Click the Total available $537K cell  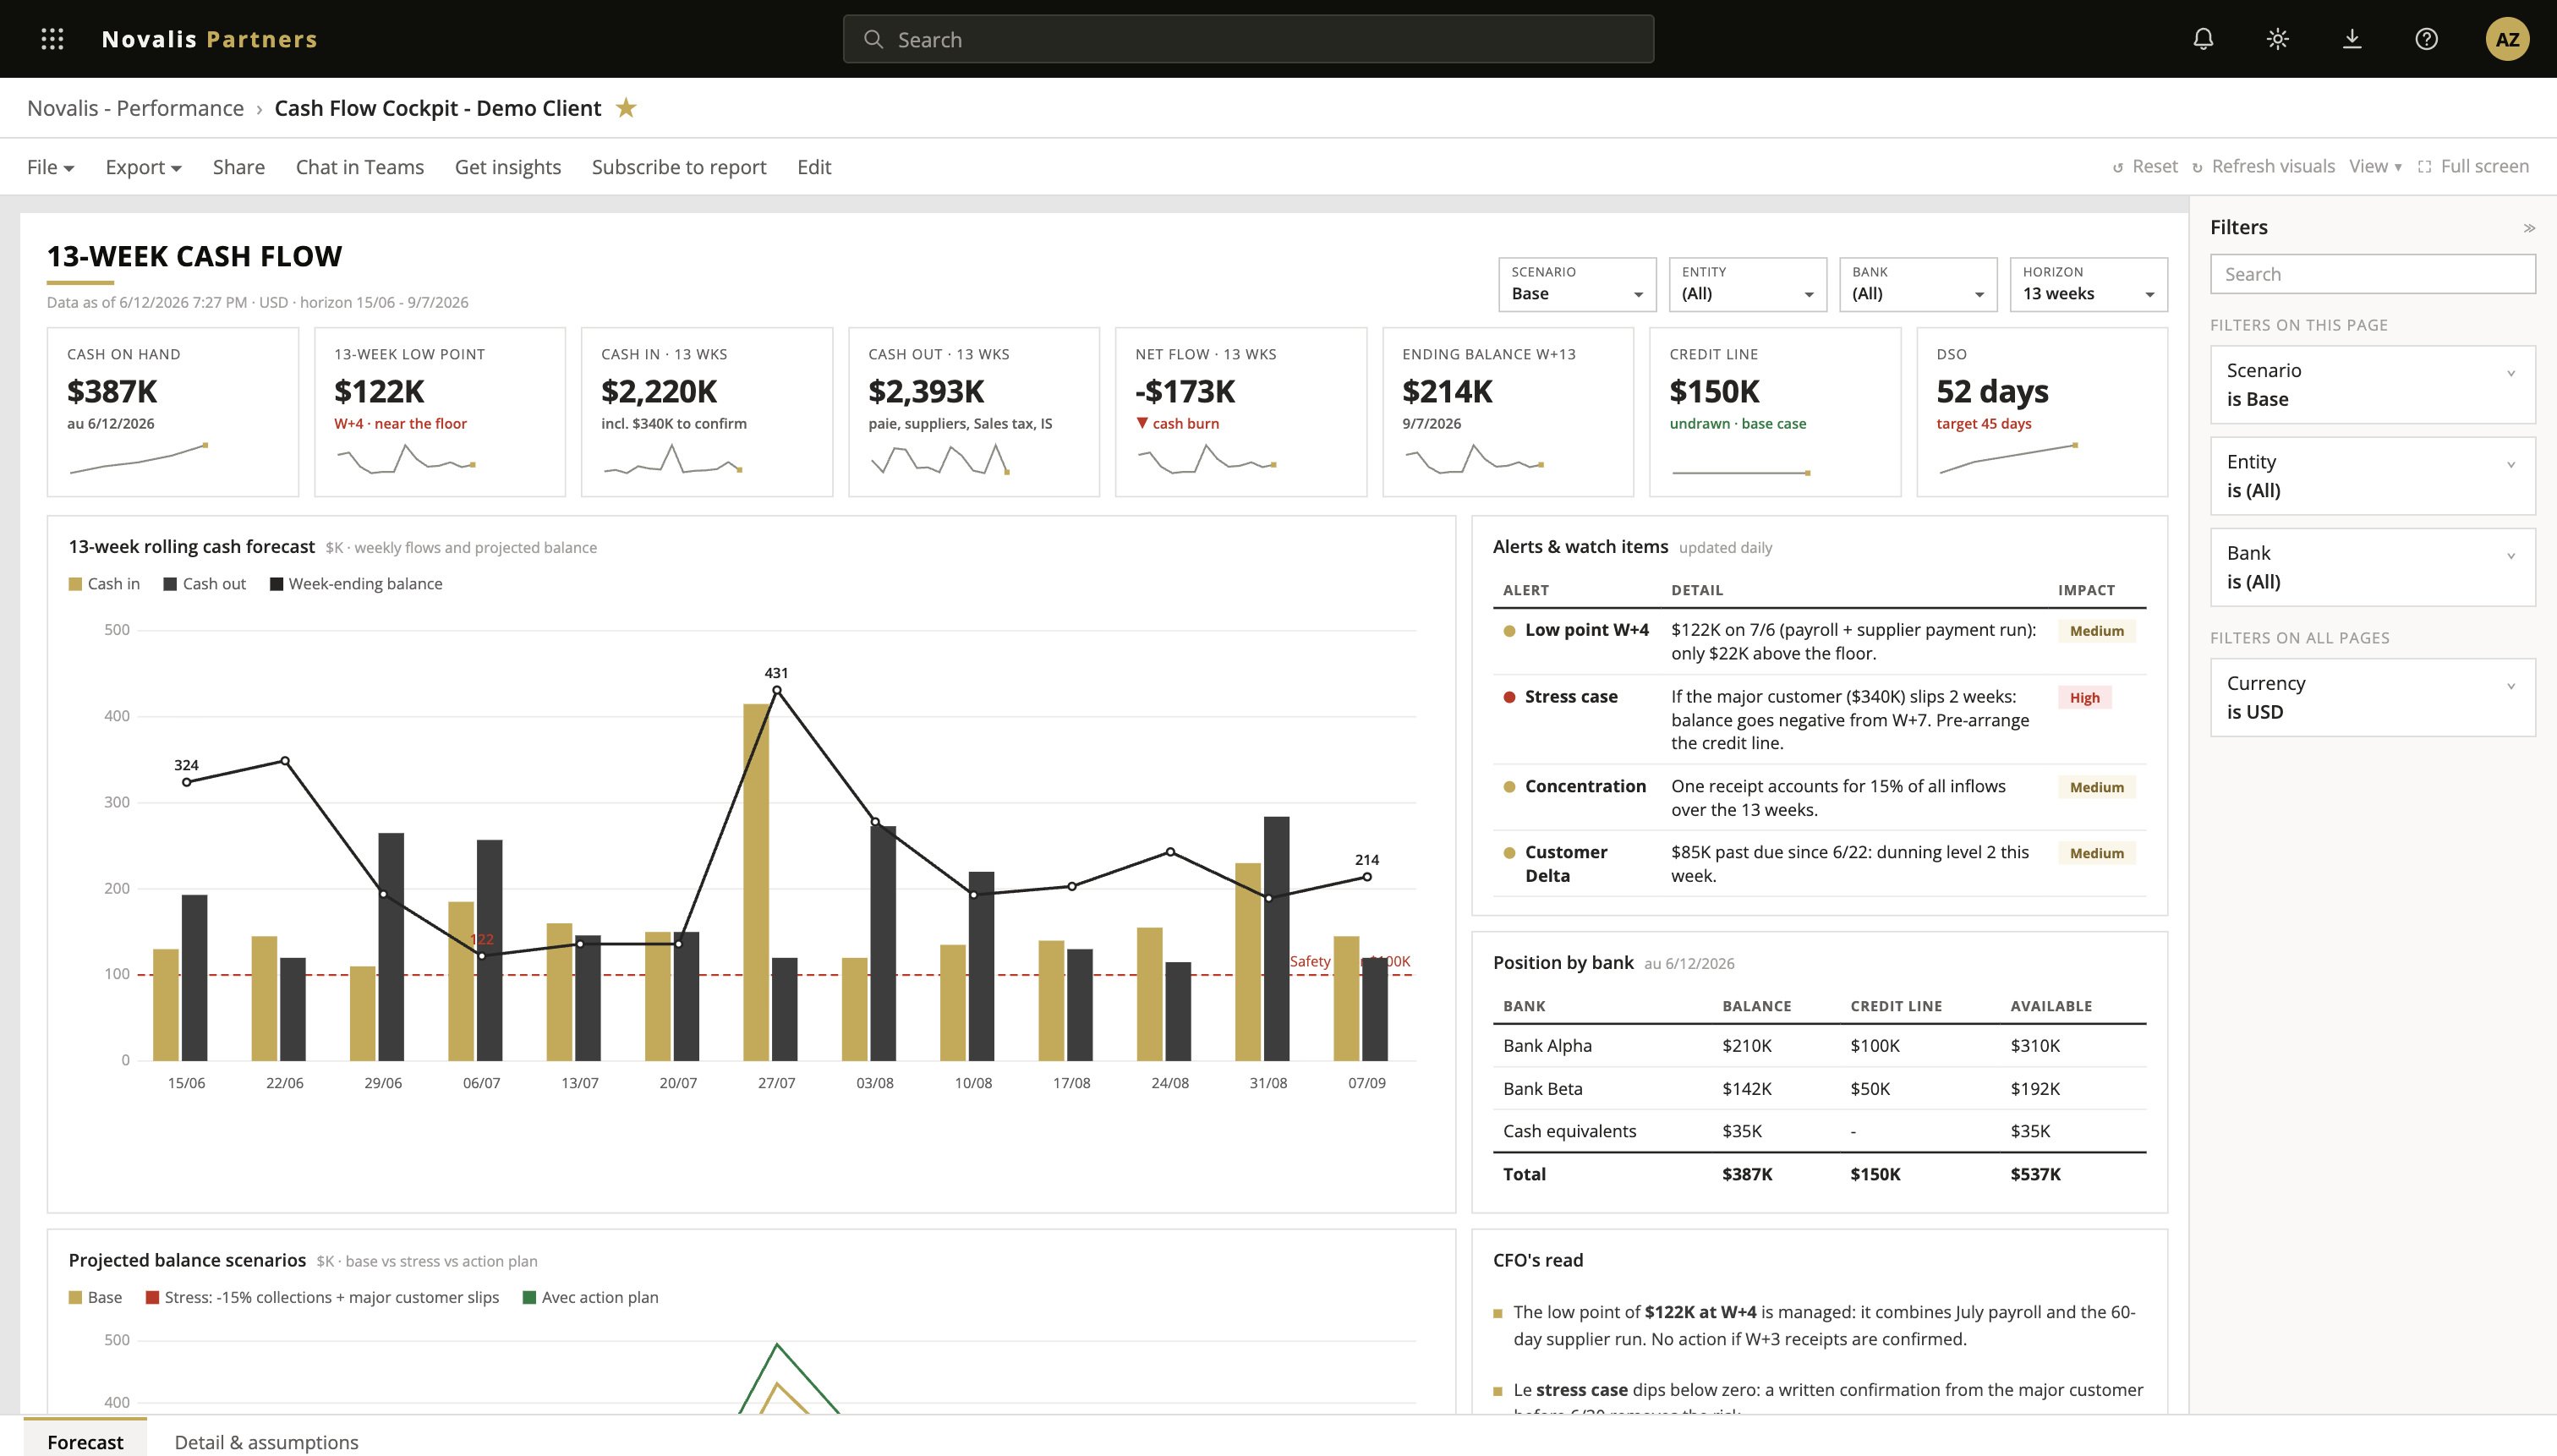(2035, 1174)
